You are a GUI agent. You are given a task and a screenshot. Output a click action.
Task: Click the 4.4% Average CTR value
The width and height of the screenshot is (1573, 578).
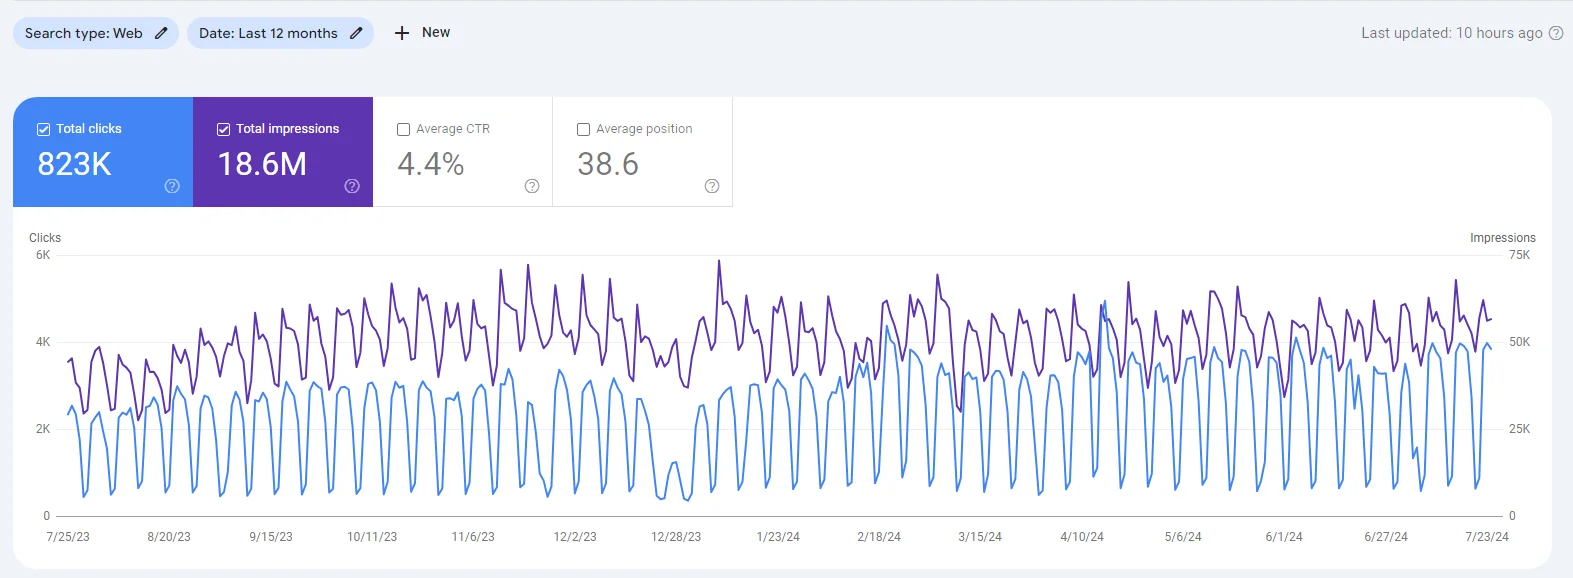click(431, 164)
